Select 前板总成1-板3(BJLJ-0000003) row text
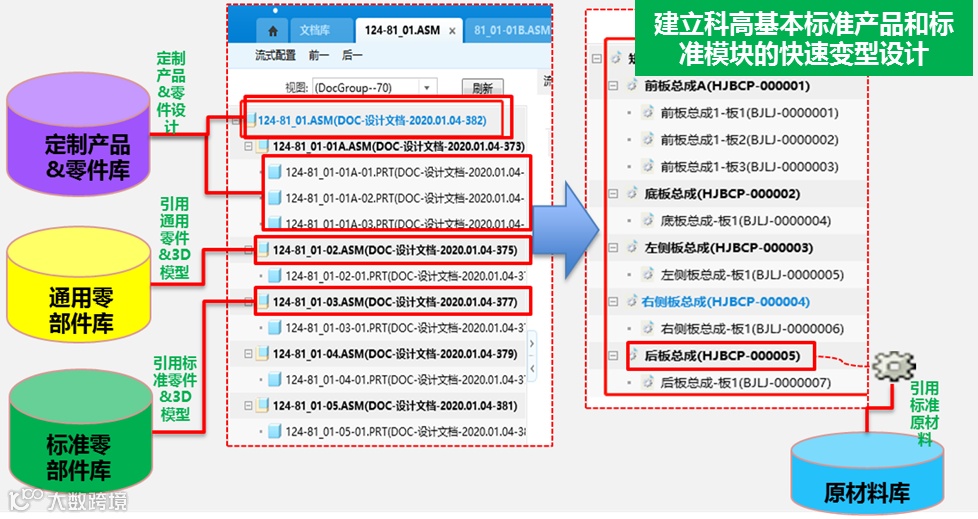 750,167
